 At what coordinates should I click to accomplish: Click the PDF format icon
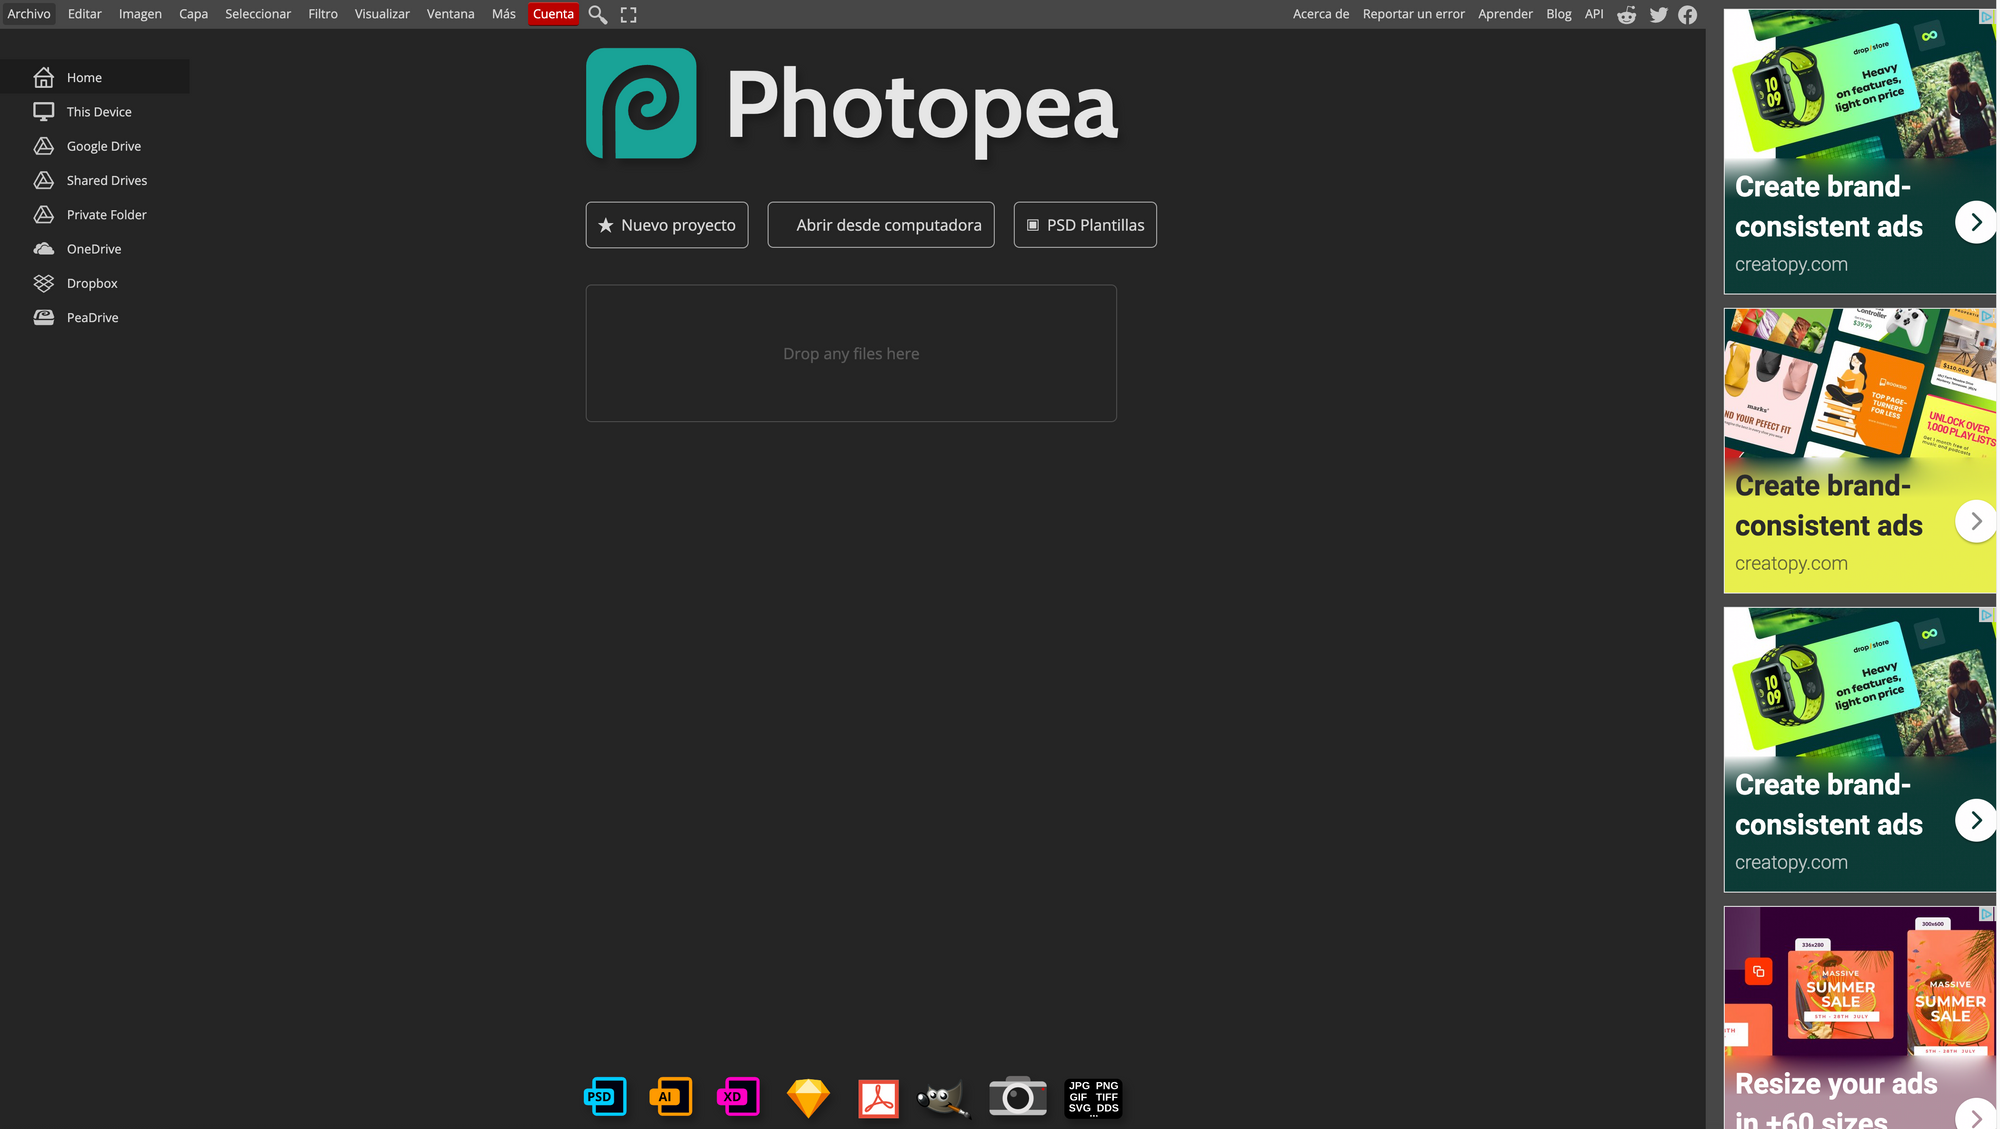tap(878, 1098)
